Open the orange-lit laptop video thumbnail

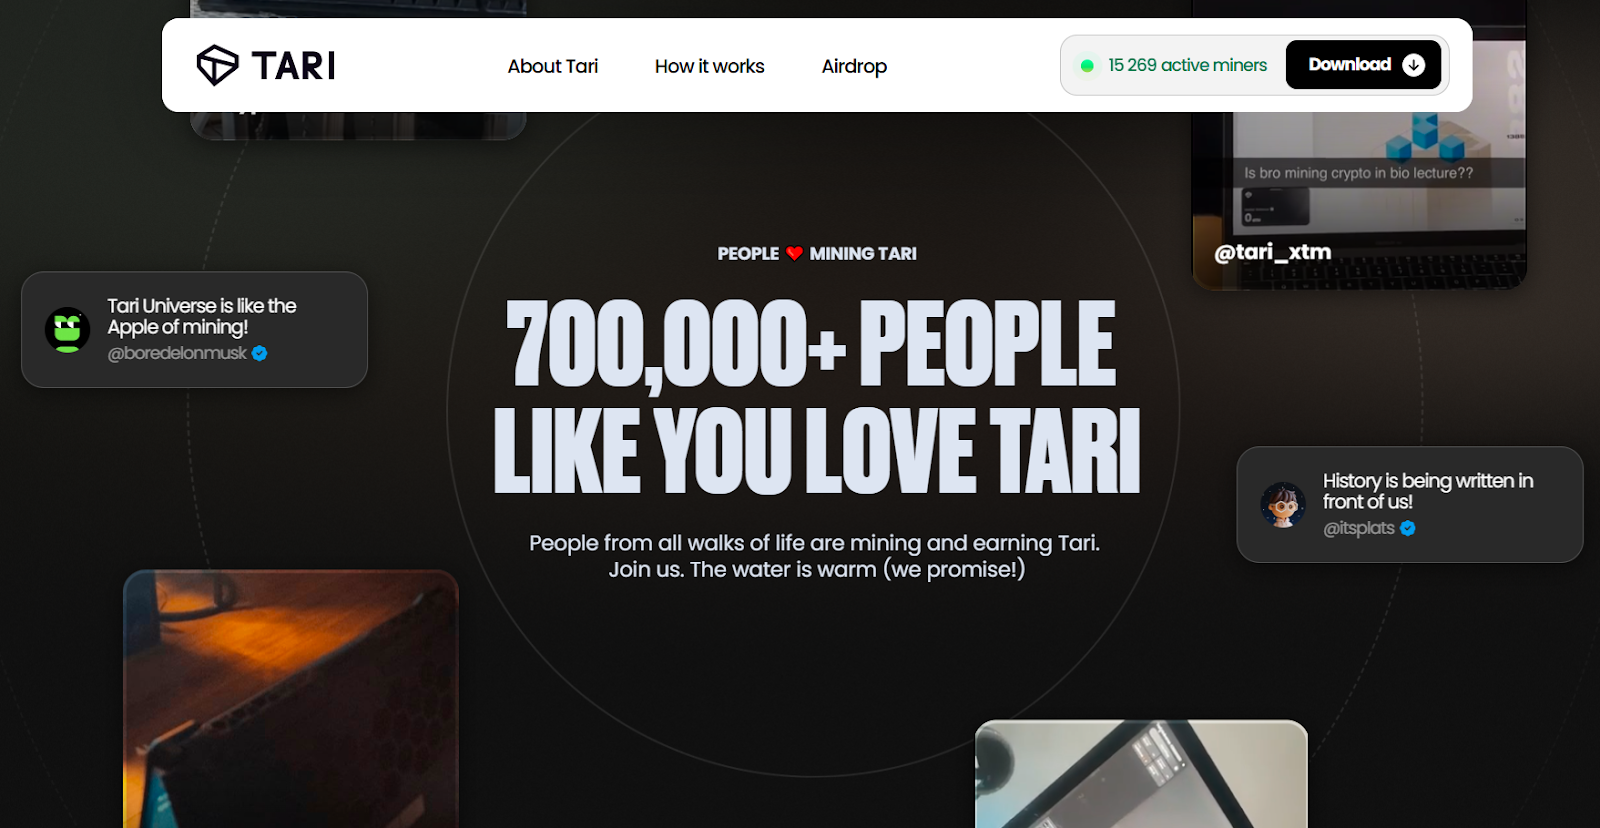pyautogui.click(x=291, y=699)
